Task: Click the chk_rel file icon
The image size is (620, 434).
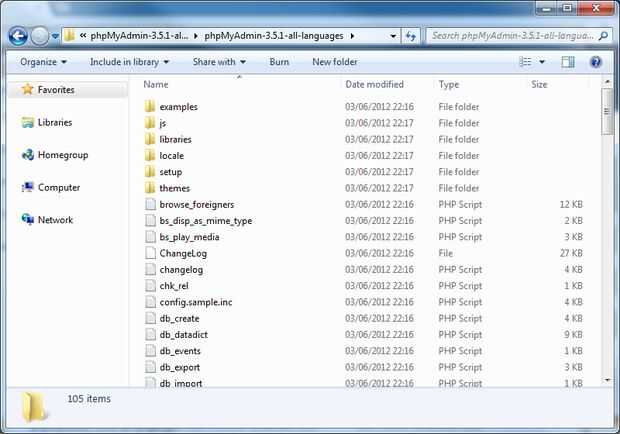Action: 150,285
